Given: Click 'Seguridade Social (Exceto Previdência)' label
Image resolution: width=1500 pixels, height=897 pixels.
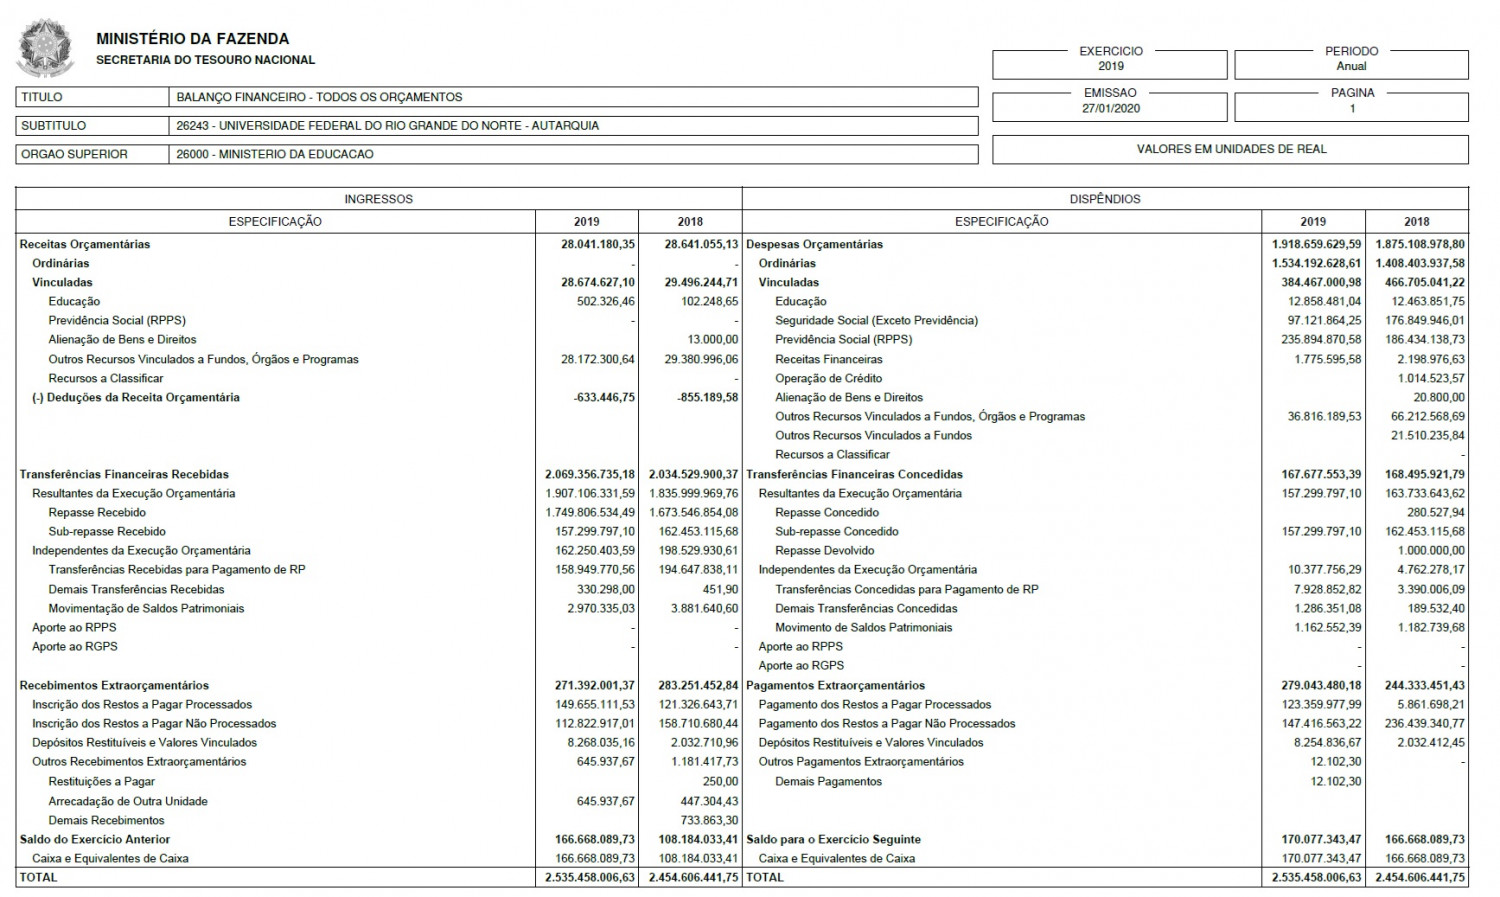Looking at the screenshot, I should click(876, 321).
